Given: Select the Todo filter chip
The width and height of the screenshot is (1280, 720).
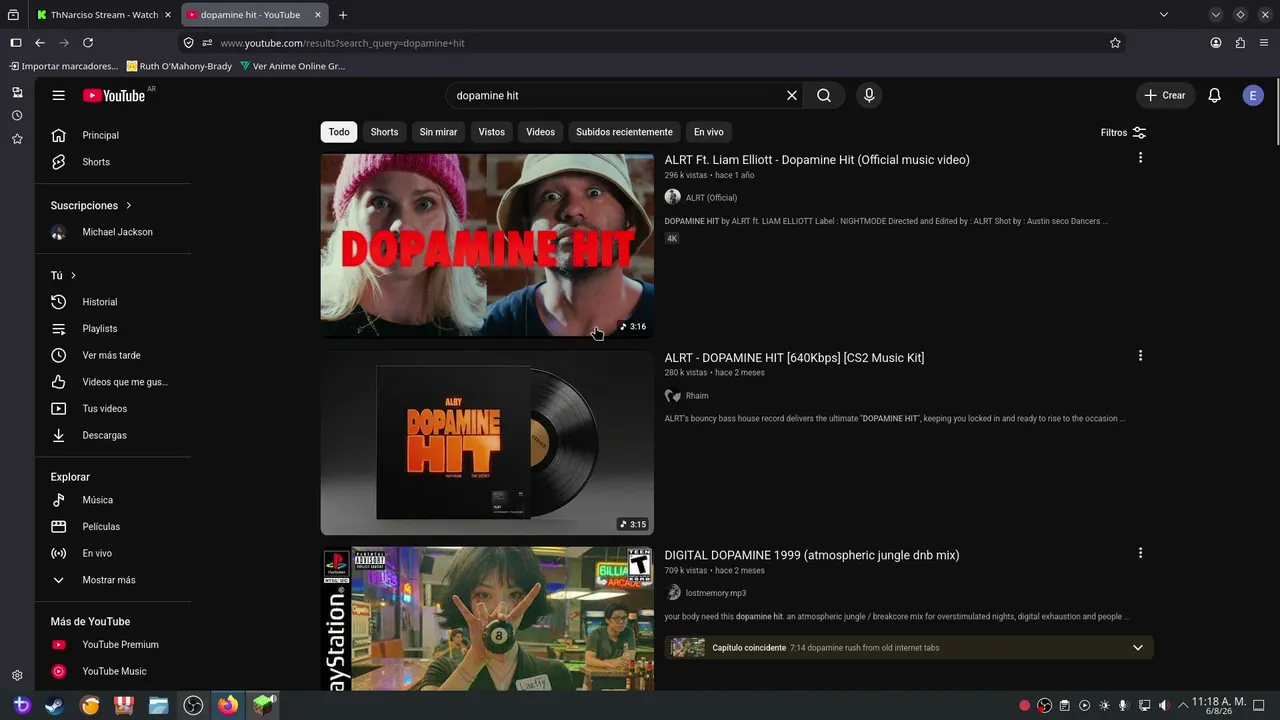Looking at the screenshot, I should [x=339, y=132].
